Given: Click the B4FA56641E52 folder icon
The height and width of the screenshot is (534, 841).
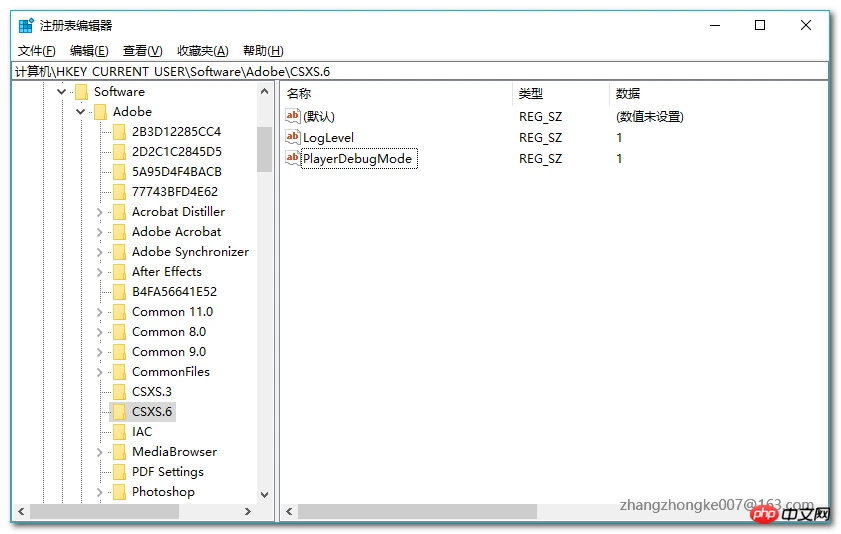Looking at the screenshot, I should [120, 292].
